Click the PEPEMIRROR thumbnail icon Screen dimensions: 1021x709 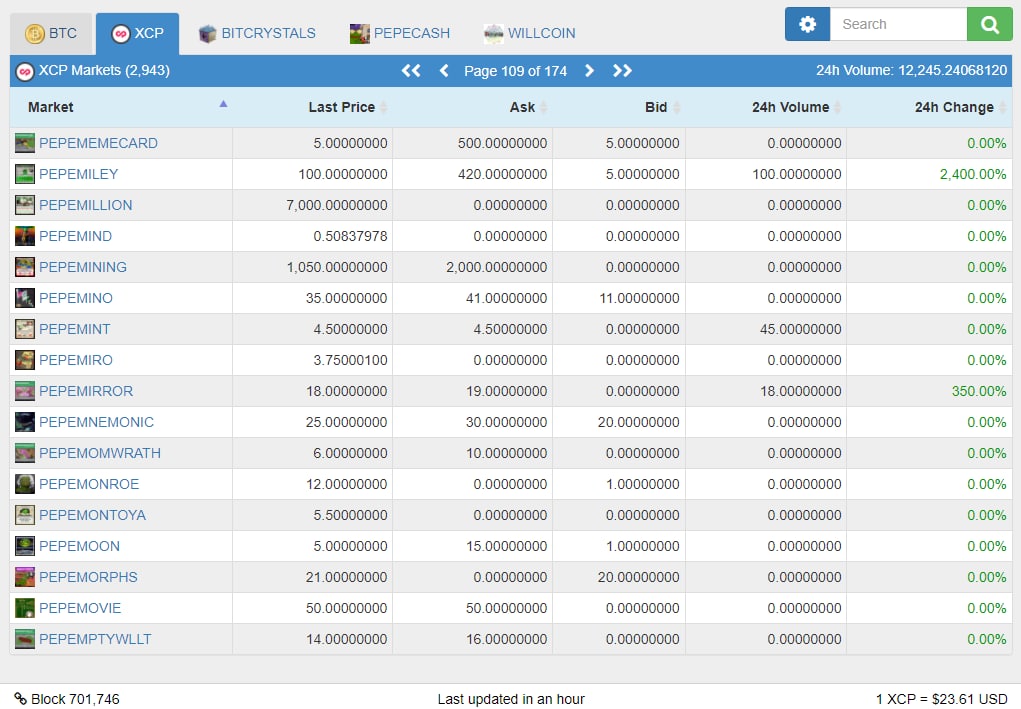25,391
